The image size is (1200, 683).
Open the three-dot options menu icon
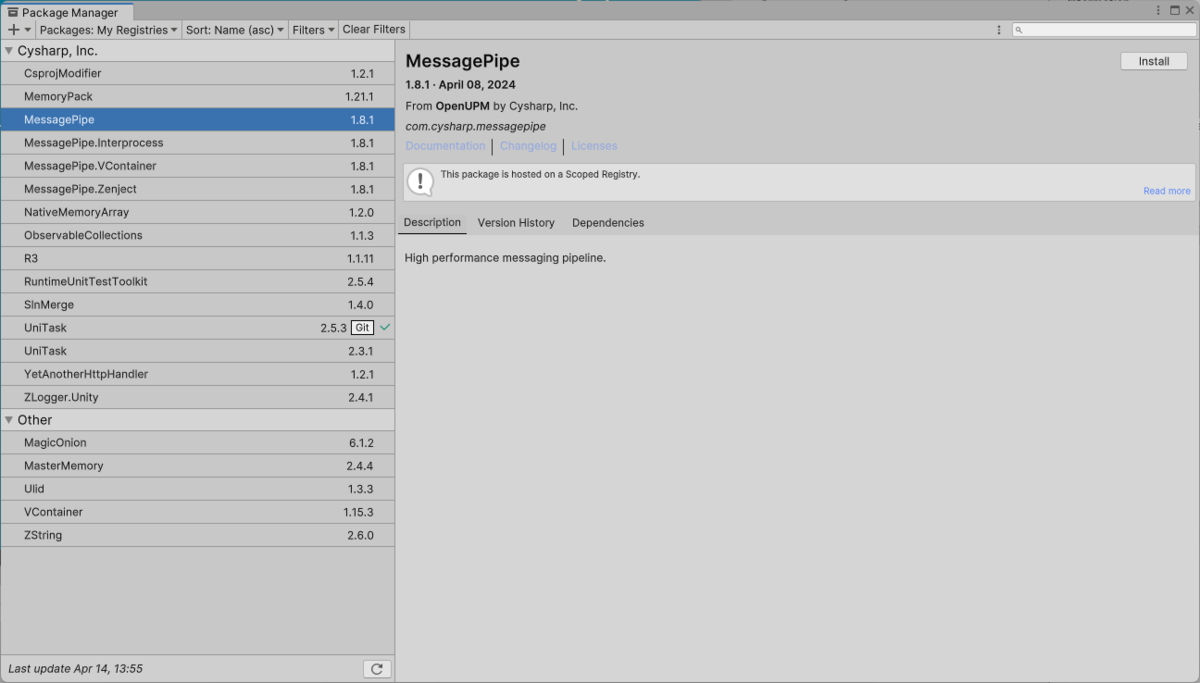(x=999, y=30)
